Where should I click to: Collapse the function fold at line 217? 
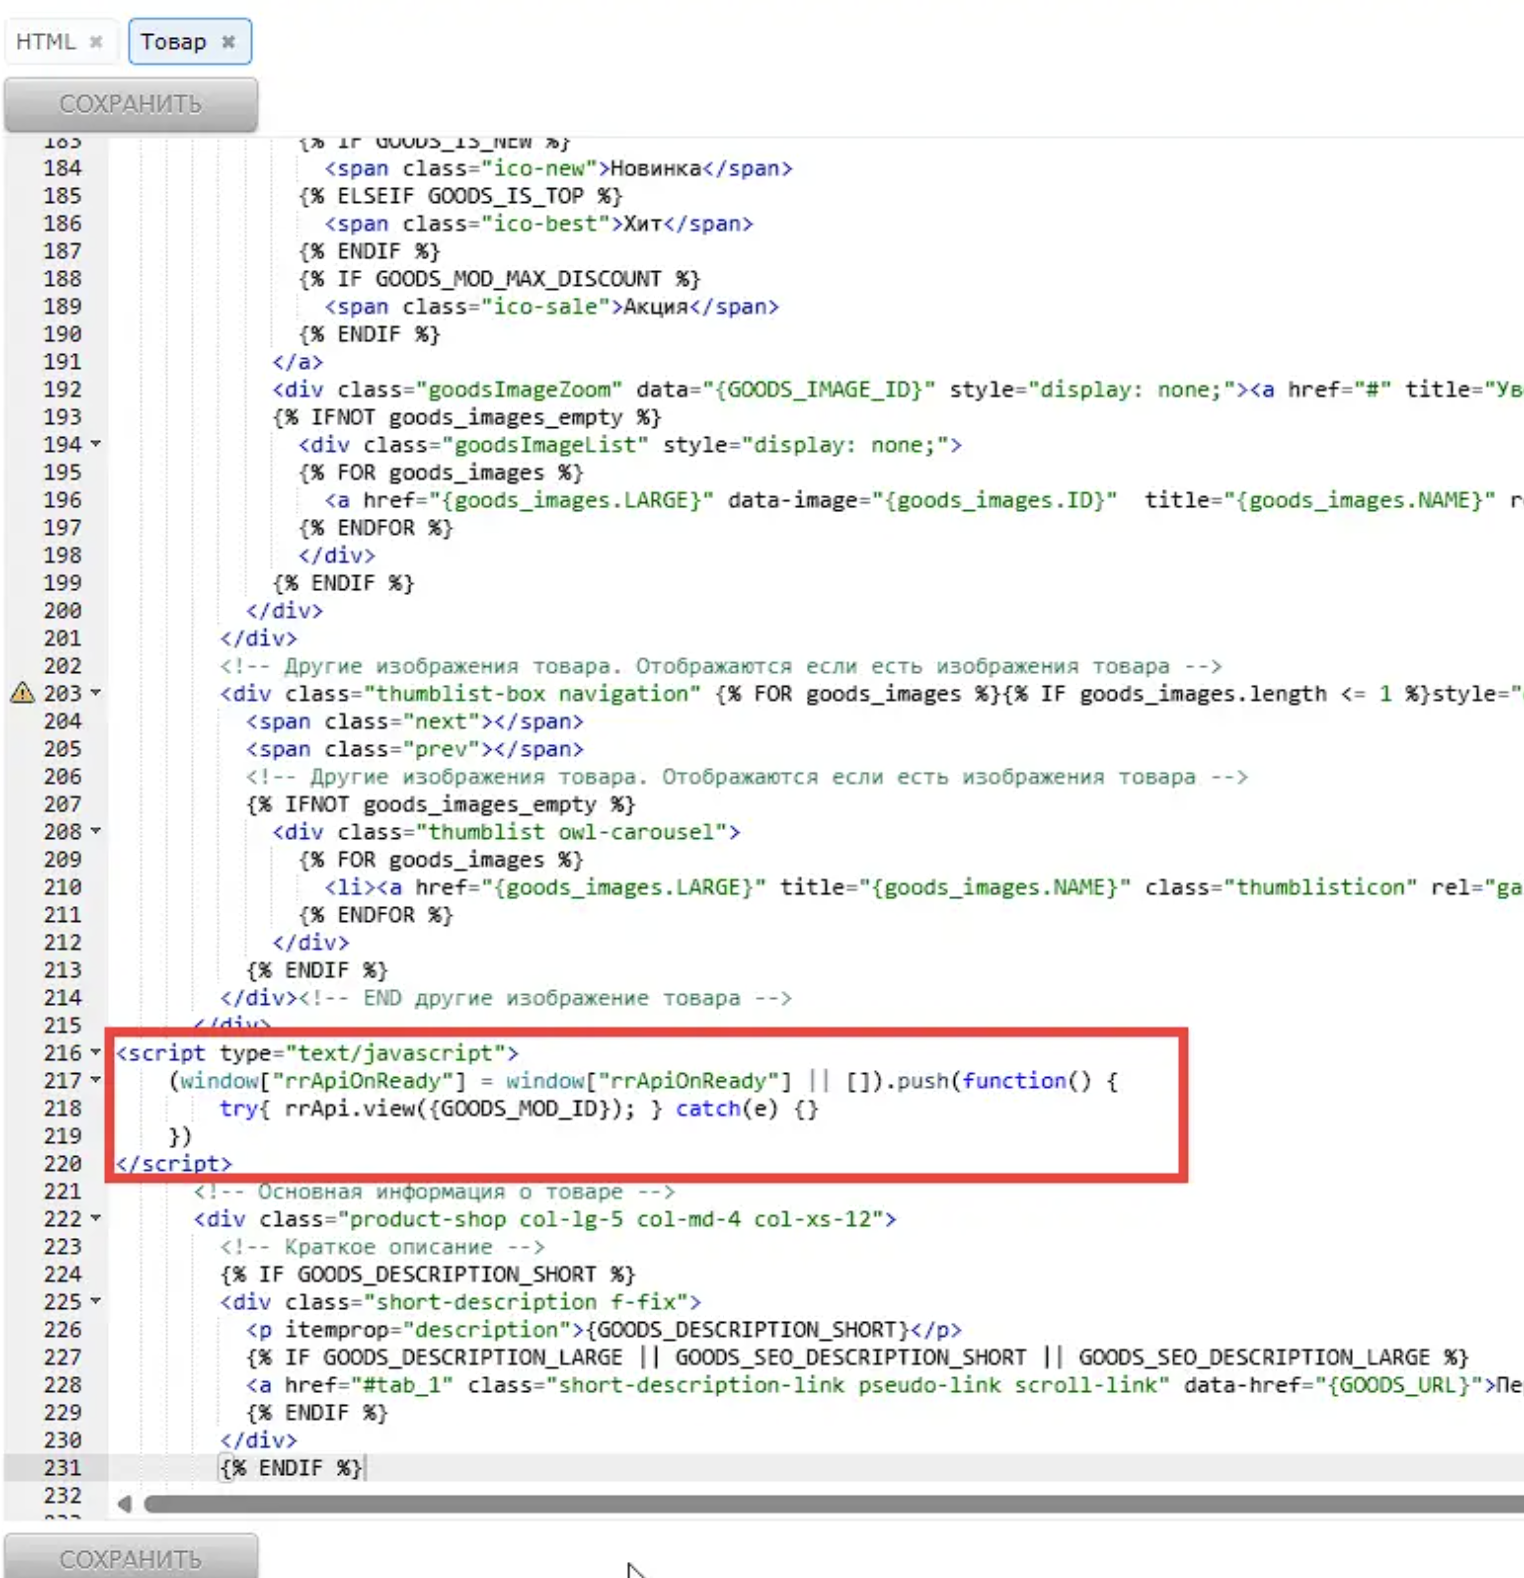pyautogui.click(x=96, y=1080)
